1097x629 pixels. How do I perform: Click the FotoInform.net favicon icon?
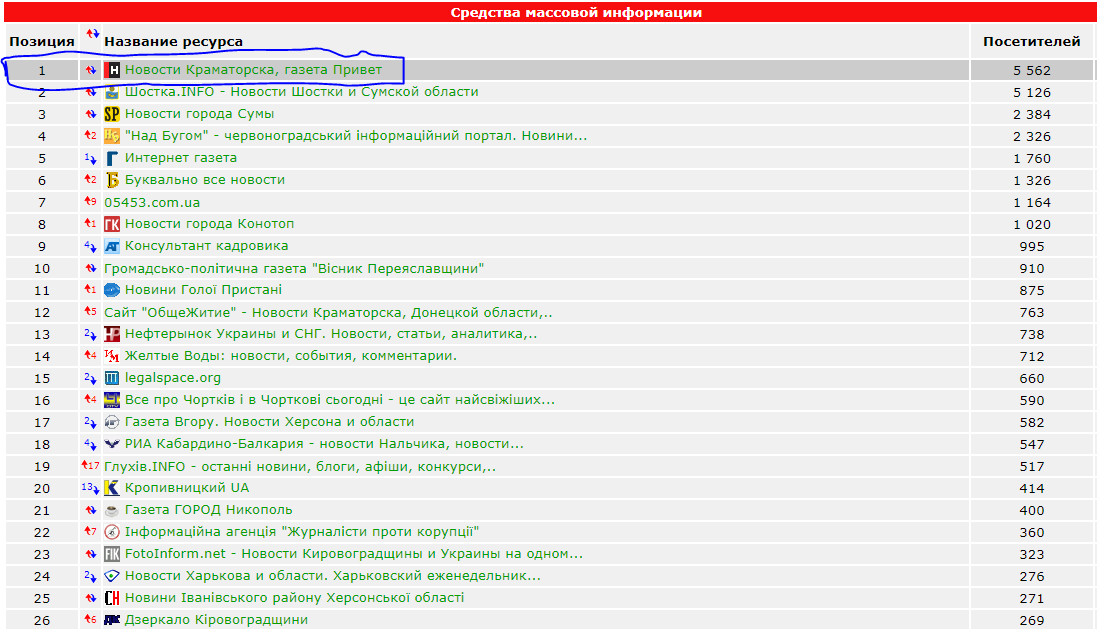tap(112, 554)
